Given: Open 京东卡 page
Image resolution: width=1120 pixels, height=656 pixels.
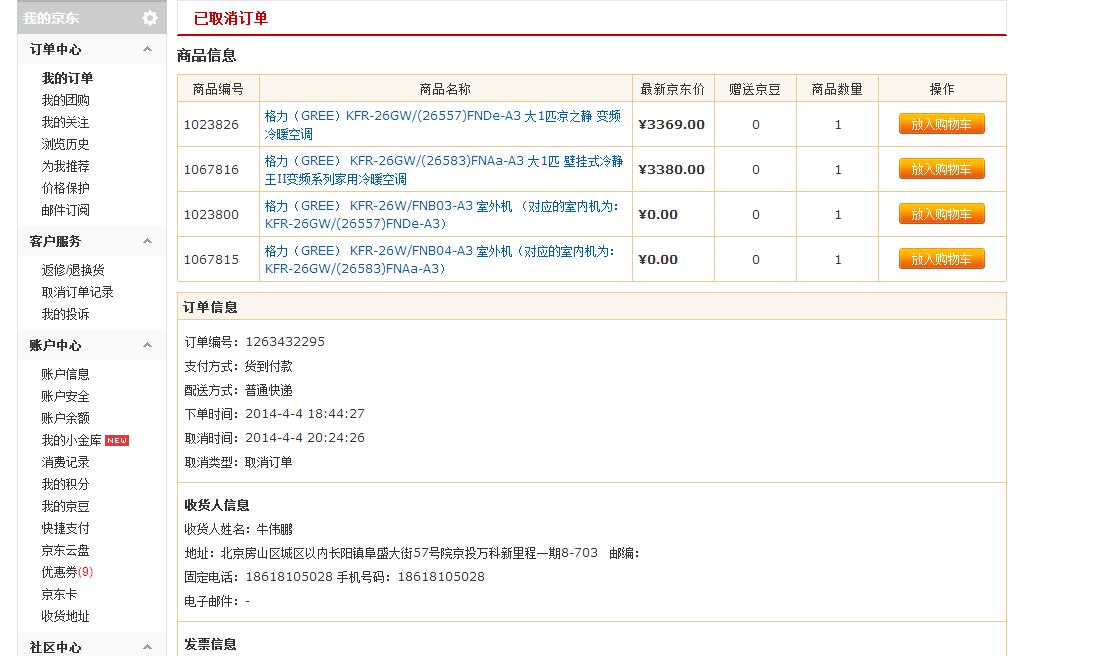Looking at the screenshot, I should (59, 595).
